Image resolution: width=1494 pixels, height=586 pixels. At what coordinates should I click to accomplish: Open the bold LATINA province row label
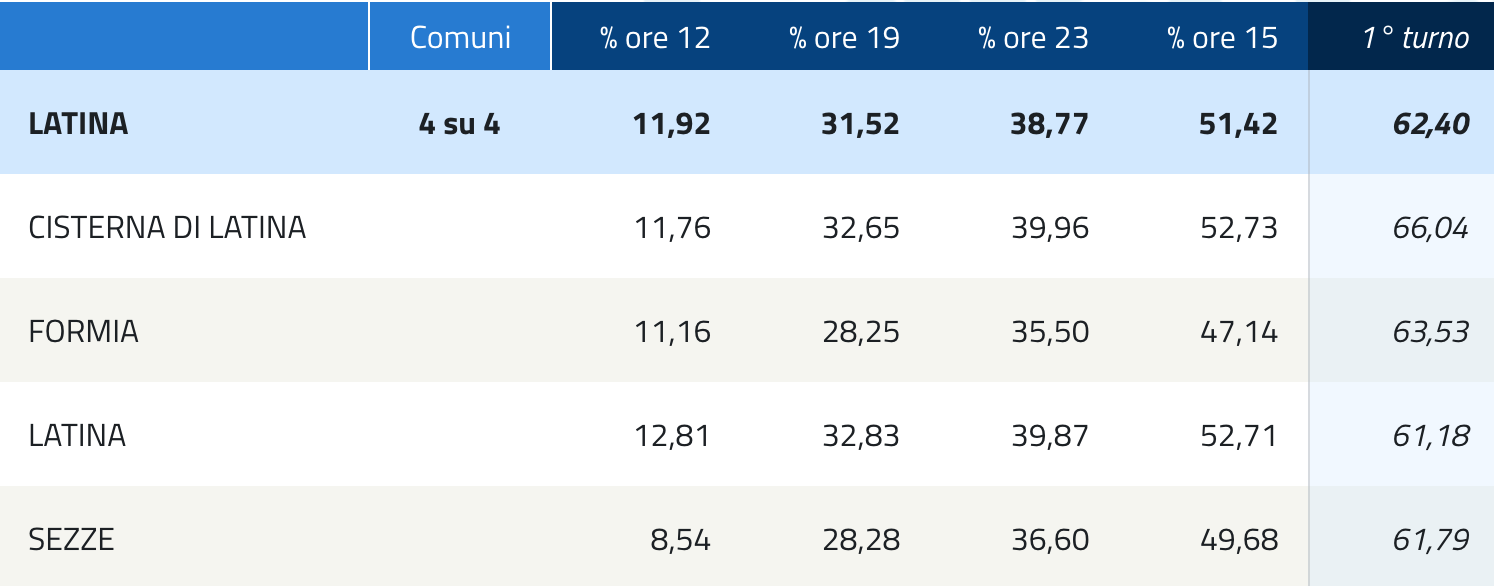click(79, 124)
